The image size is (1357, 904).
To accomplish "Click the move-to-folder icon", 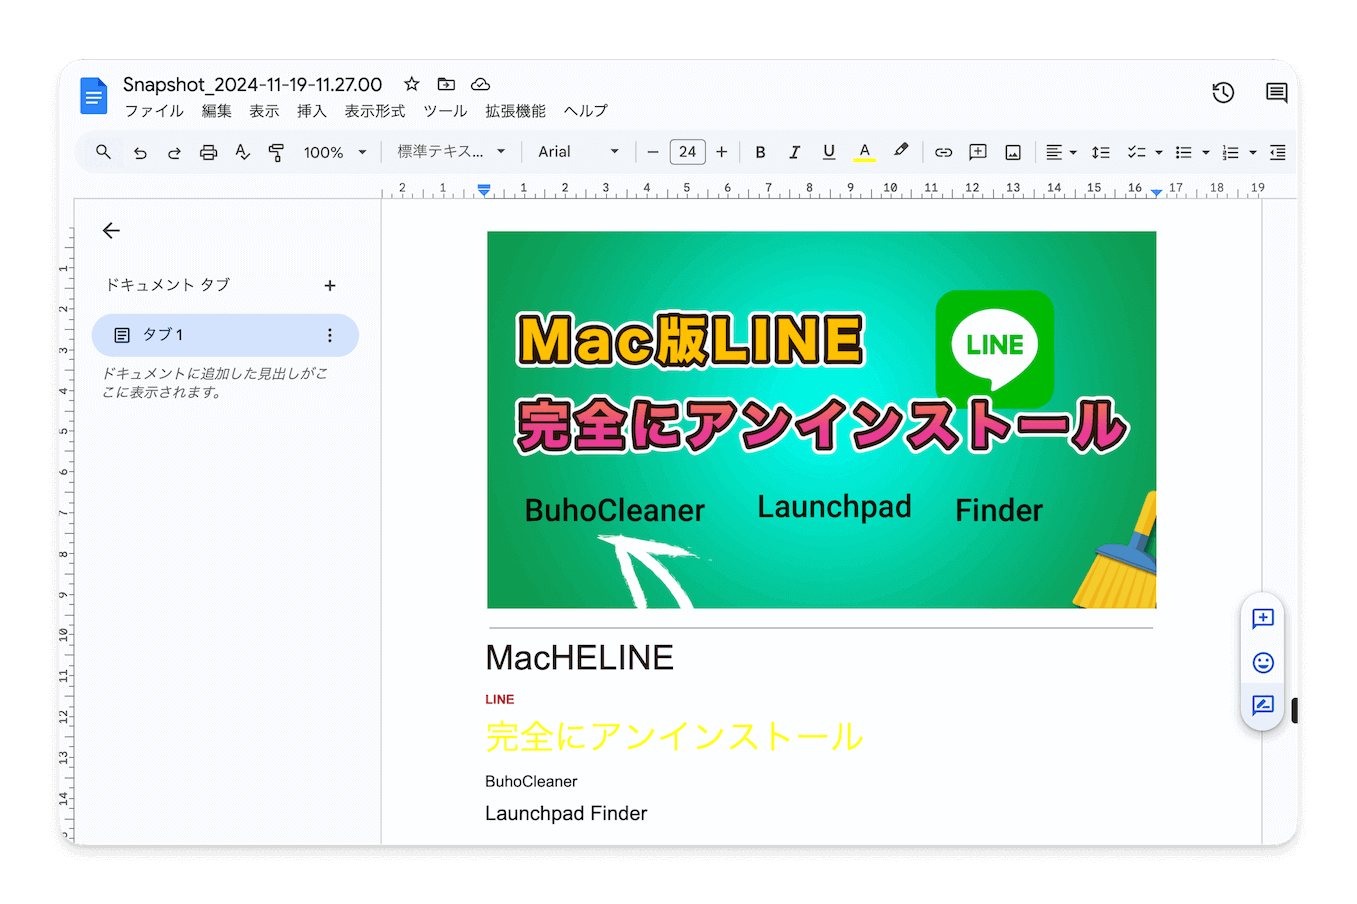I will [446, 84].
